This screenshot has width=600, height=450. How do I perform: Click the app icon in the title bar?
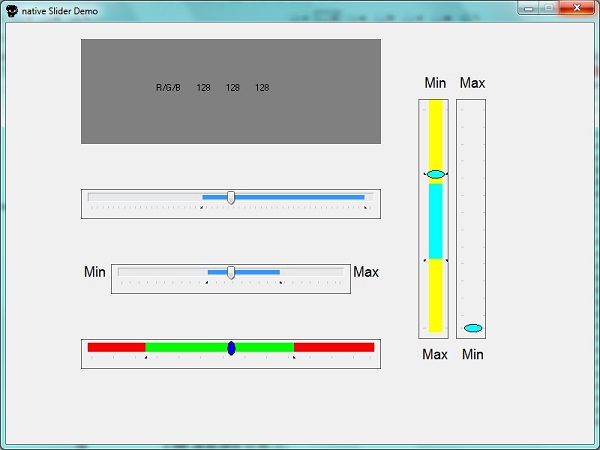11,9
